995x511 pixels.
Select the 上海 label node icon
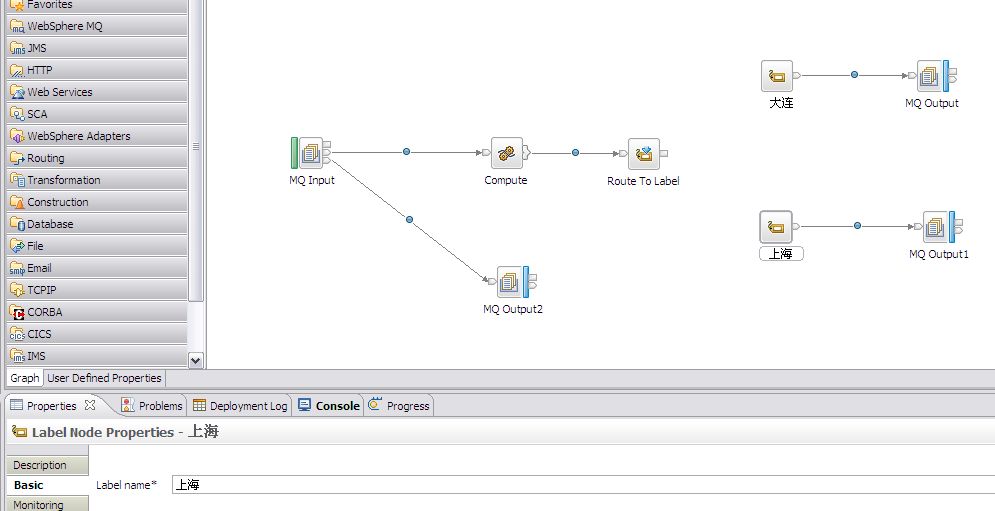click(x=776, y=227)
